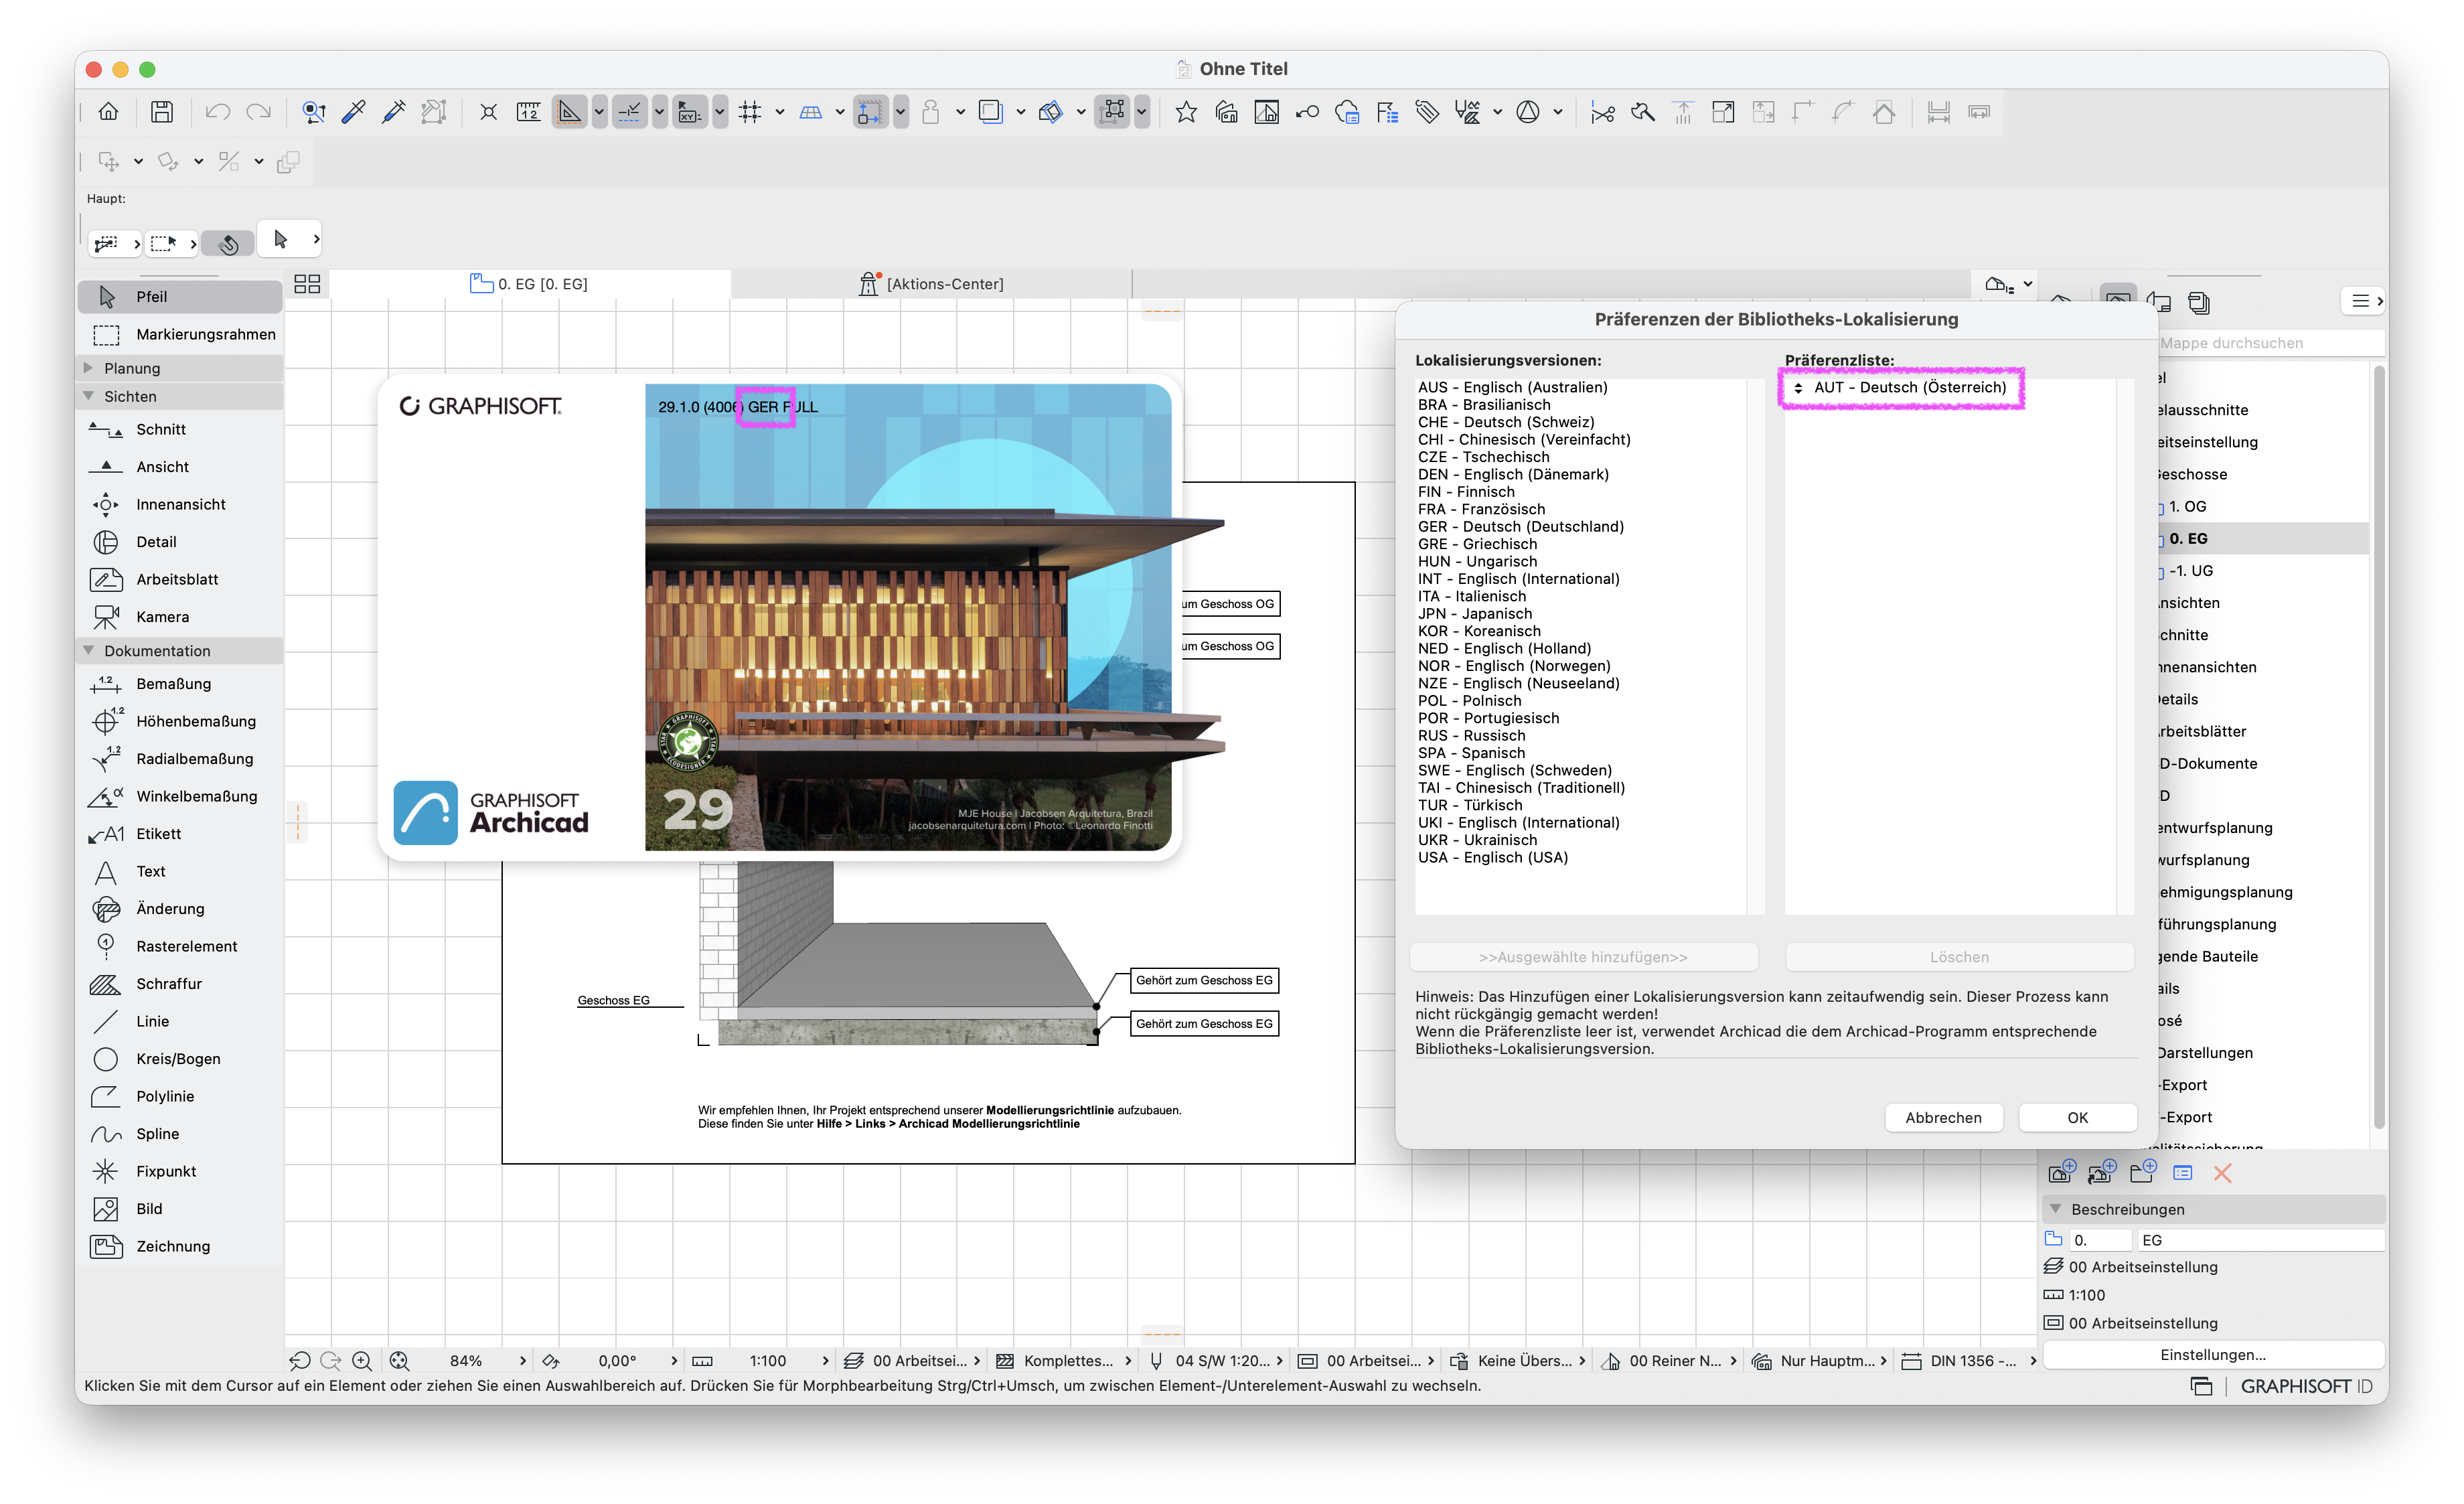Image resolution: width=2464 pixels, height=1504 pixels.
Task: Click the Löschen button
Action: 1959,957
